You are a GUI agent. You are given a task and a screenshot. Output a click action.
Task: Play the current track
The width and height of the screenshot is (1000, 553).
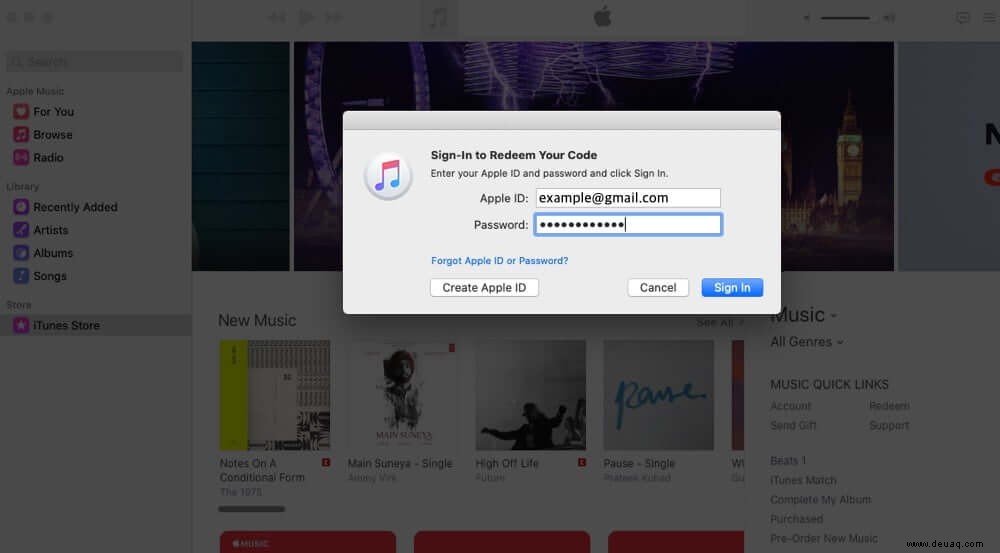(x=306, y=18)
